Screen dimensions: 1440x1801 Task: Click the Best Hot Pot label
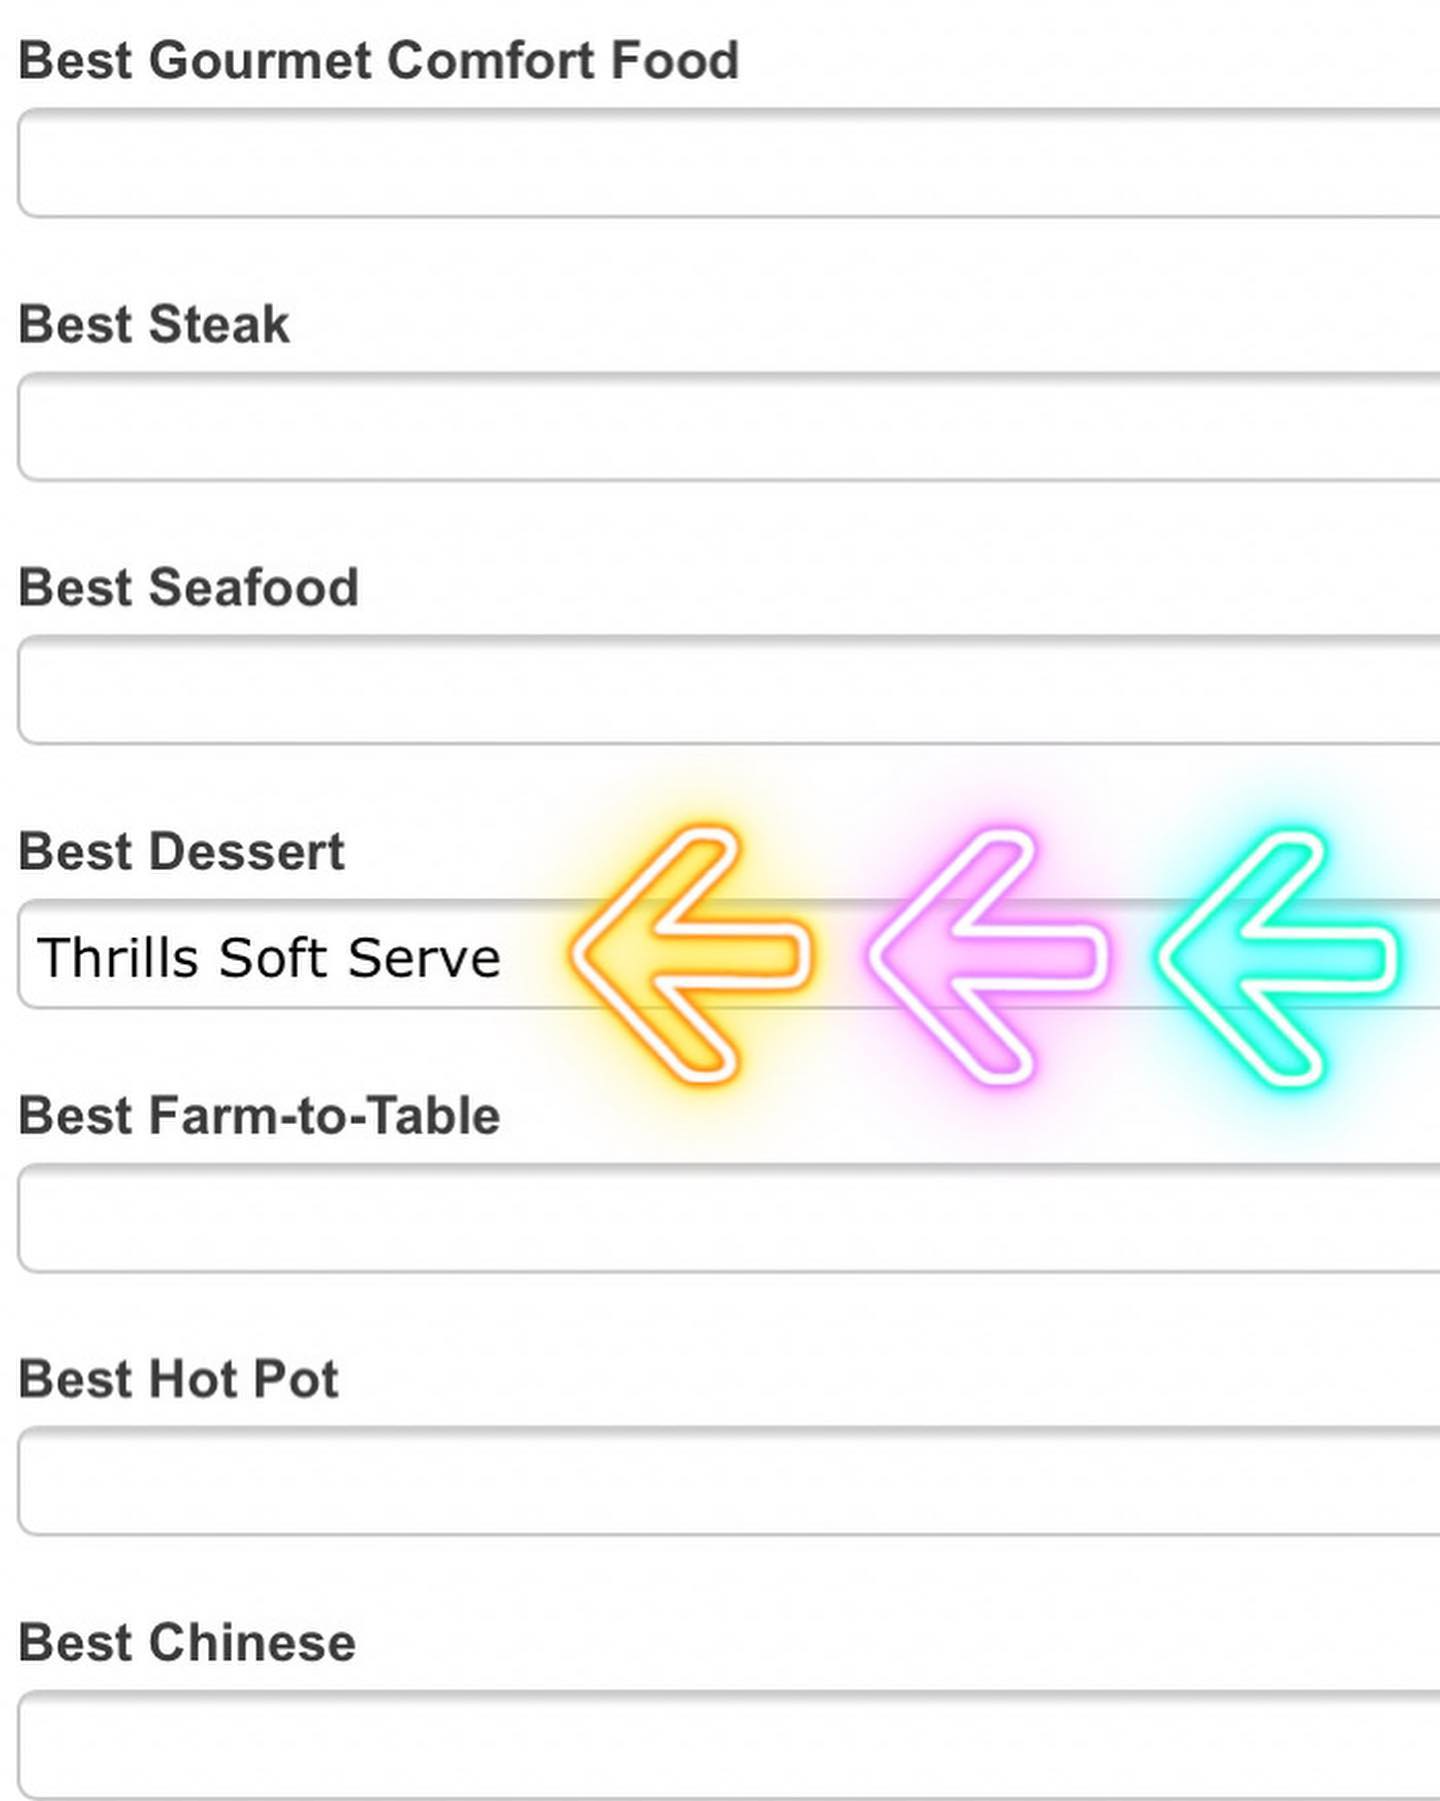coord(178,1379)
